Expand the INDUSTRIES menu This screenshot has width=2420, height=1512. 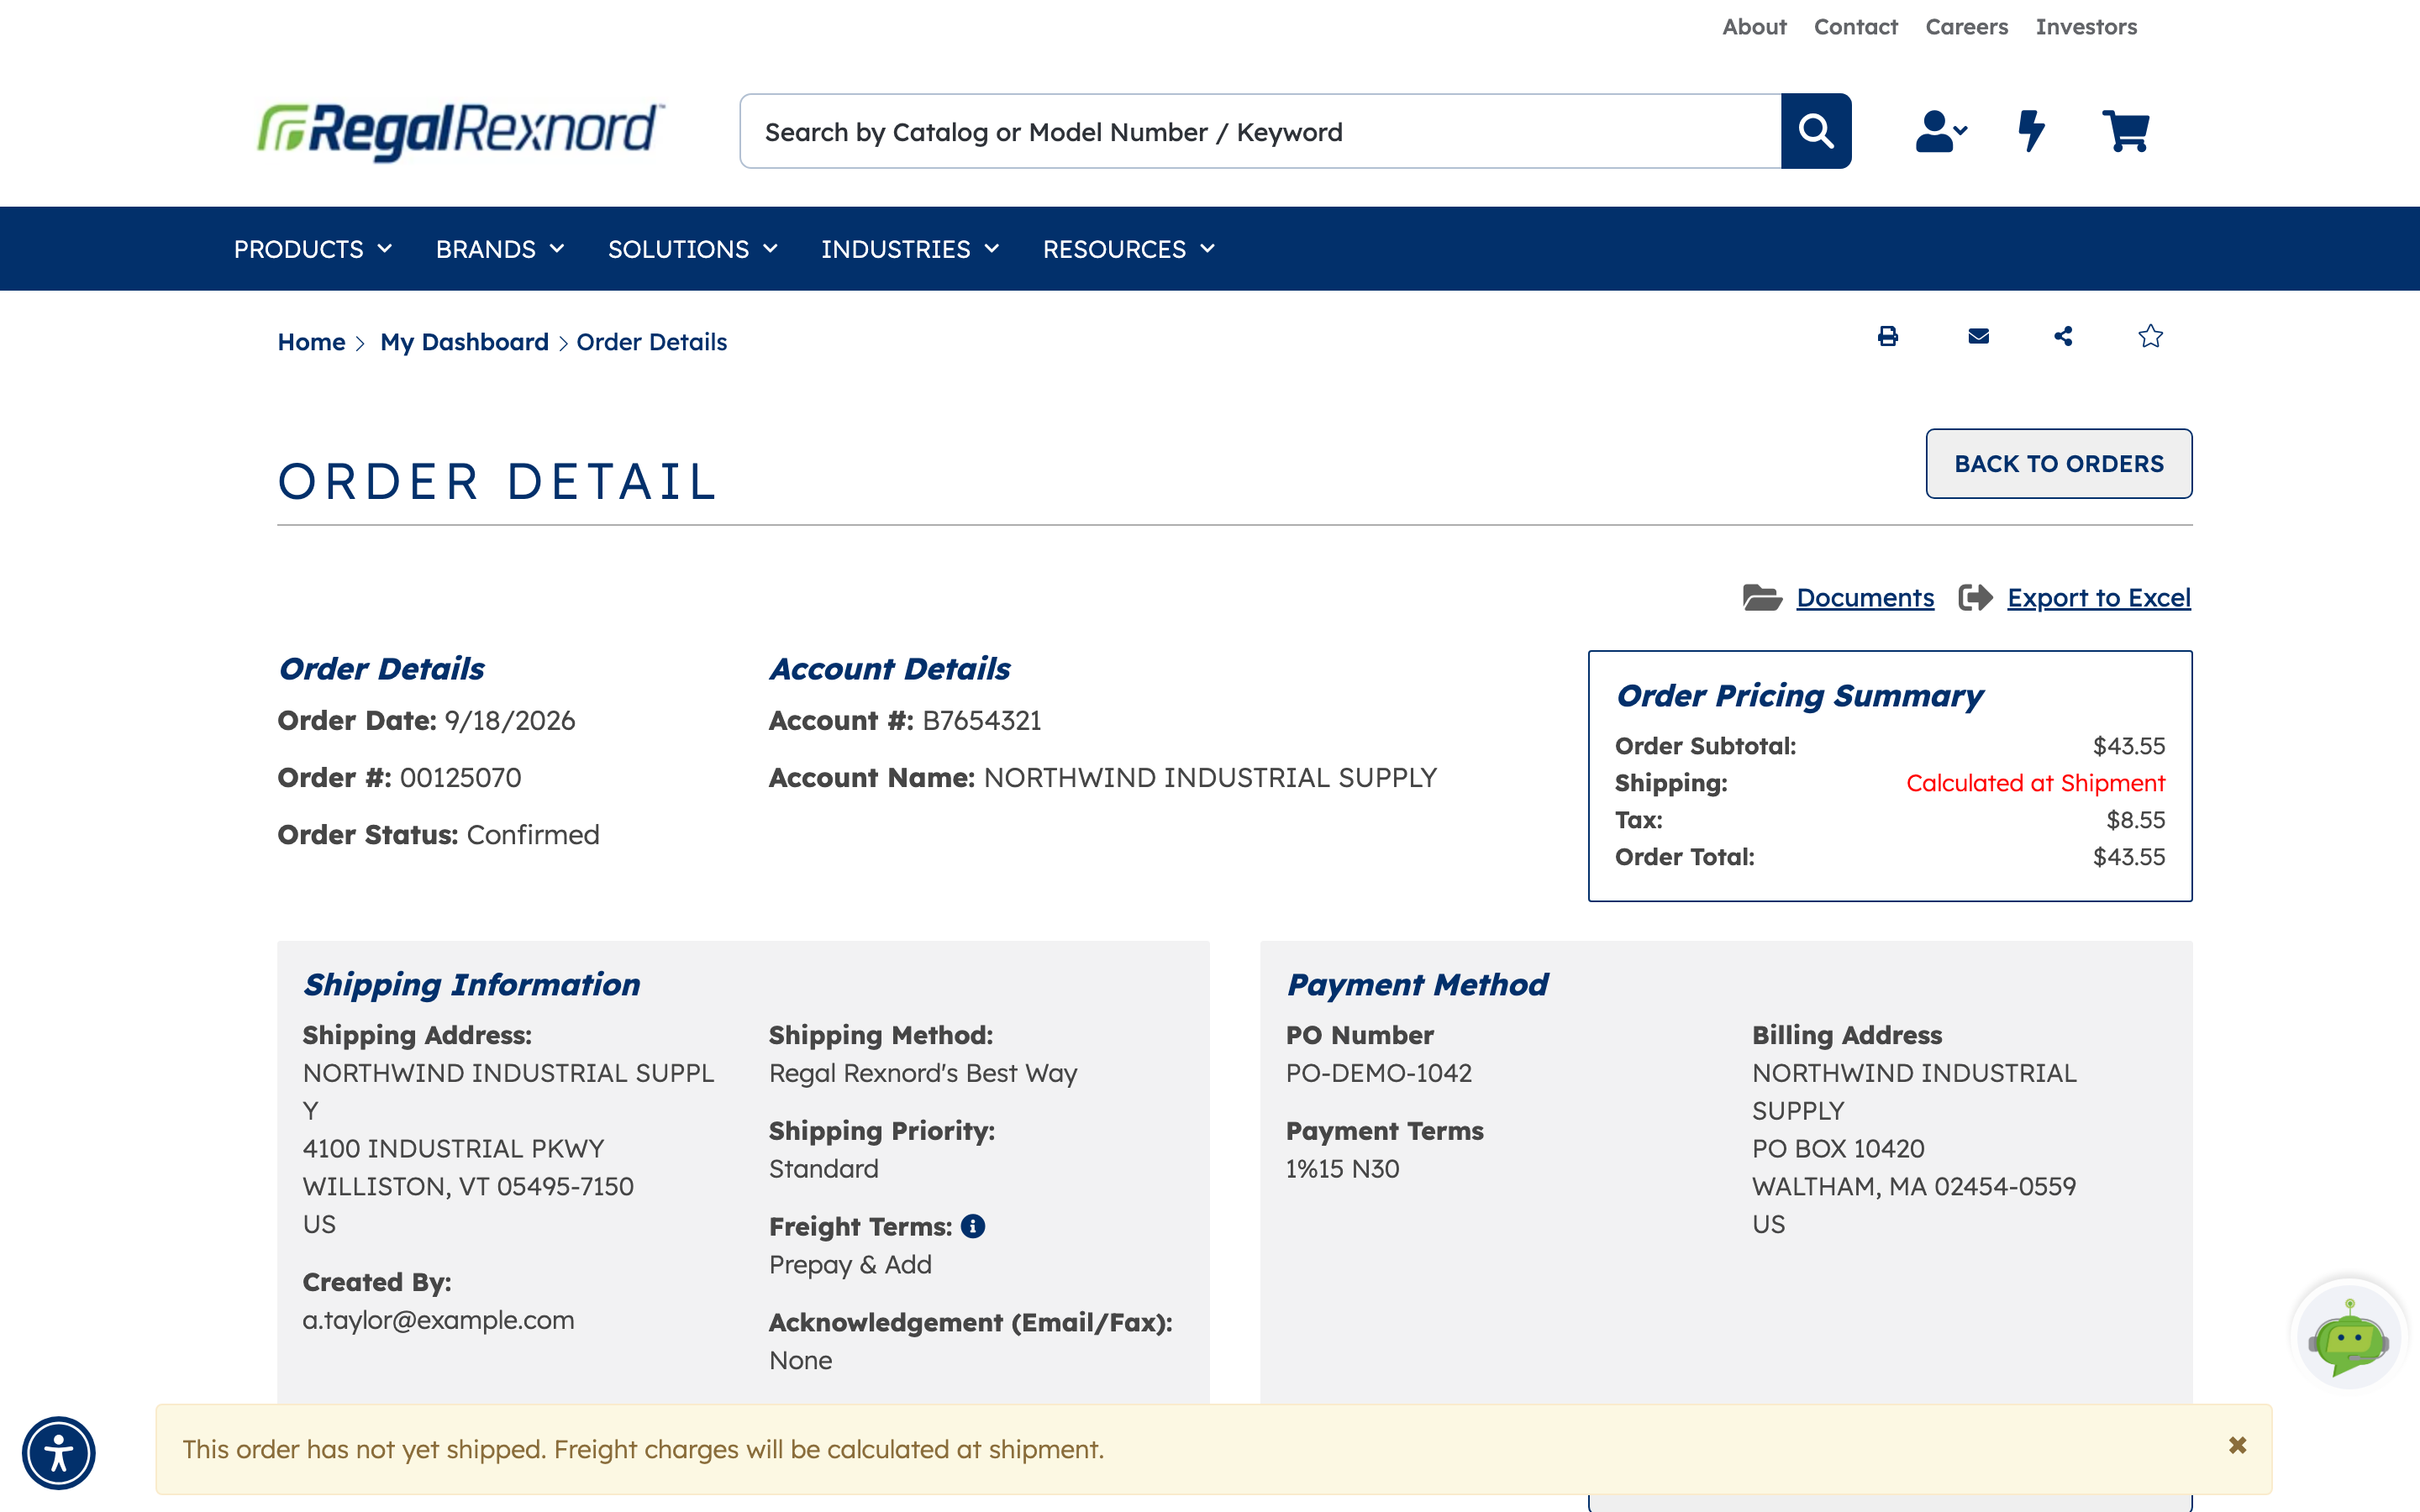click(x=910, y=249)
